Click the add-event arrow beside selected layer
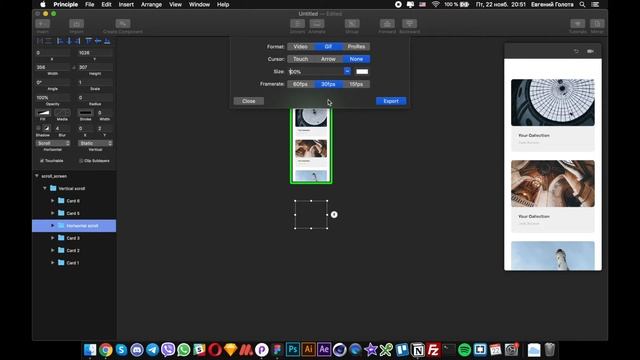Screen dimensions: 640x360 334,214
